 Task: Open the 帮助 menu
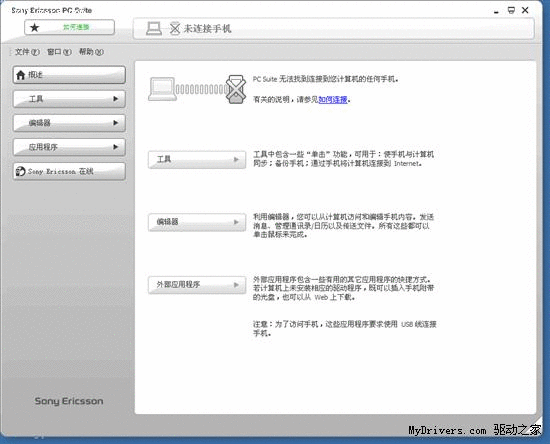(91, 52)
